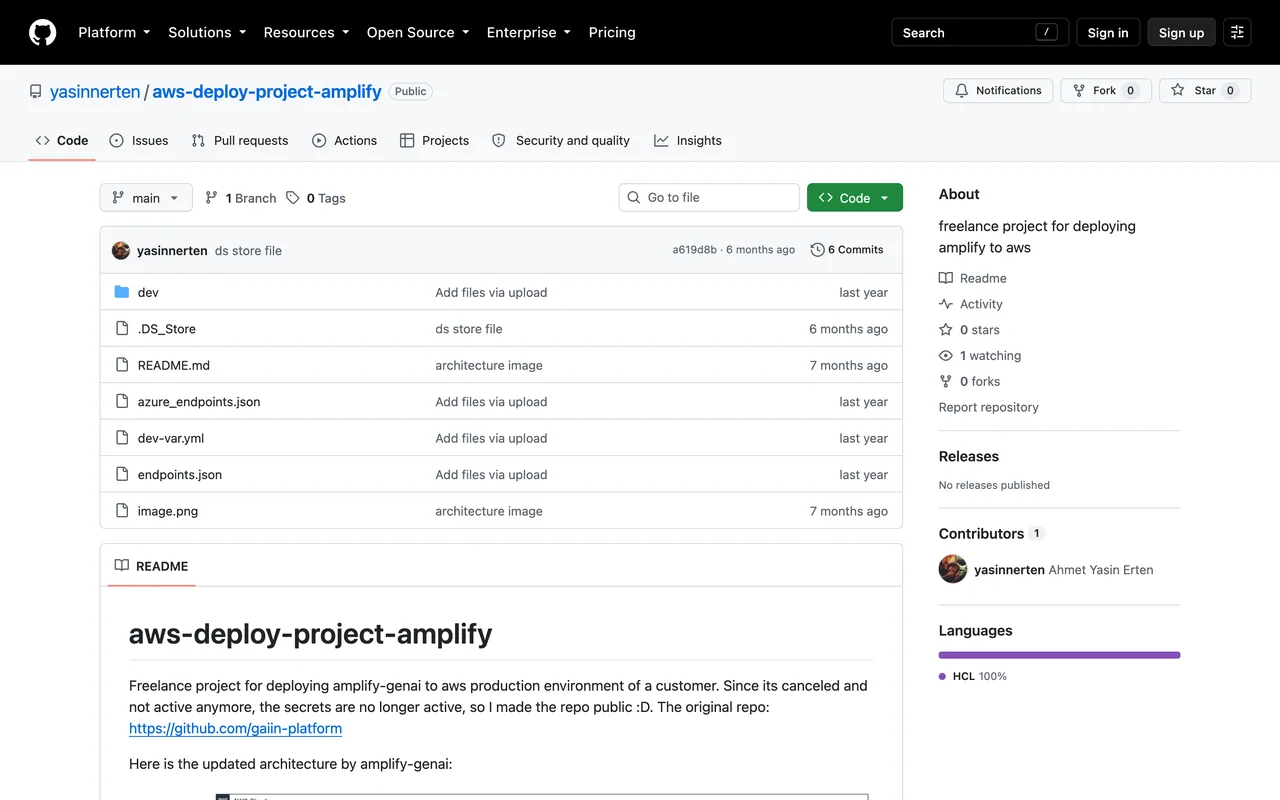The width and height of the screenshot is (1280, 800).
Task: Click the commit author avatar for yasinnerten
Action: point(121,250)
